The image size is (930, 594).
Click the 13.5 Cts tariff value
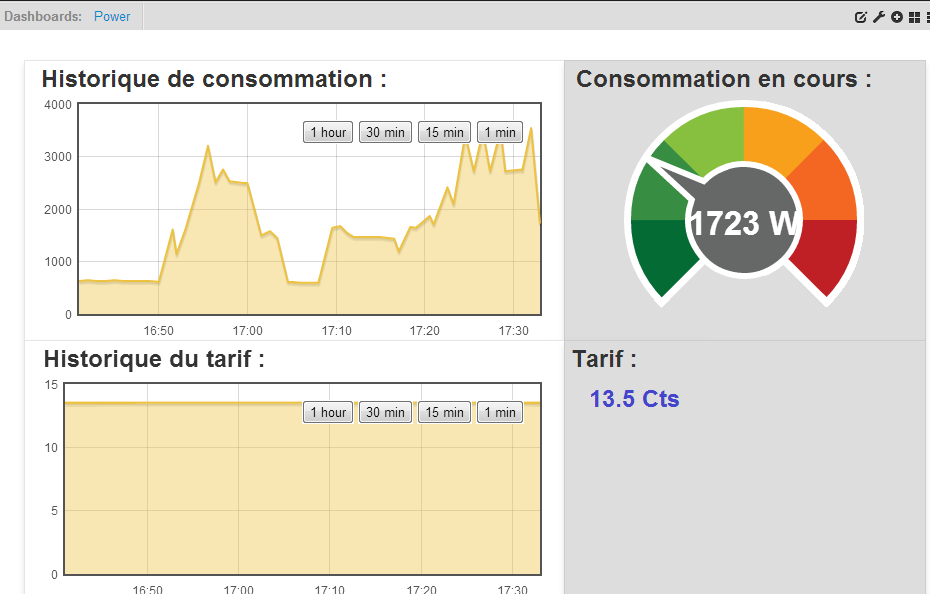pos(634,399)
